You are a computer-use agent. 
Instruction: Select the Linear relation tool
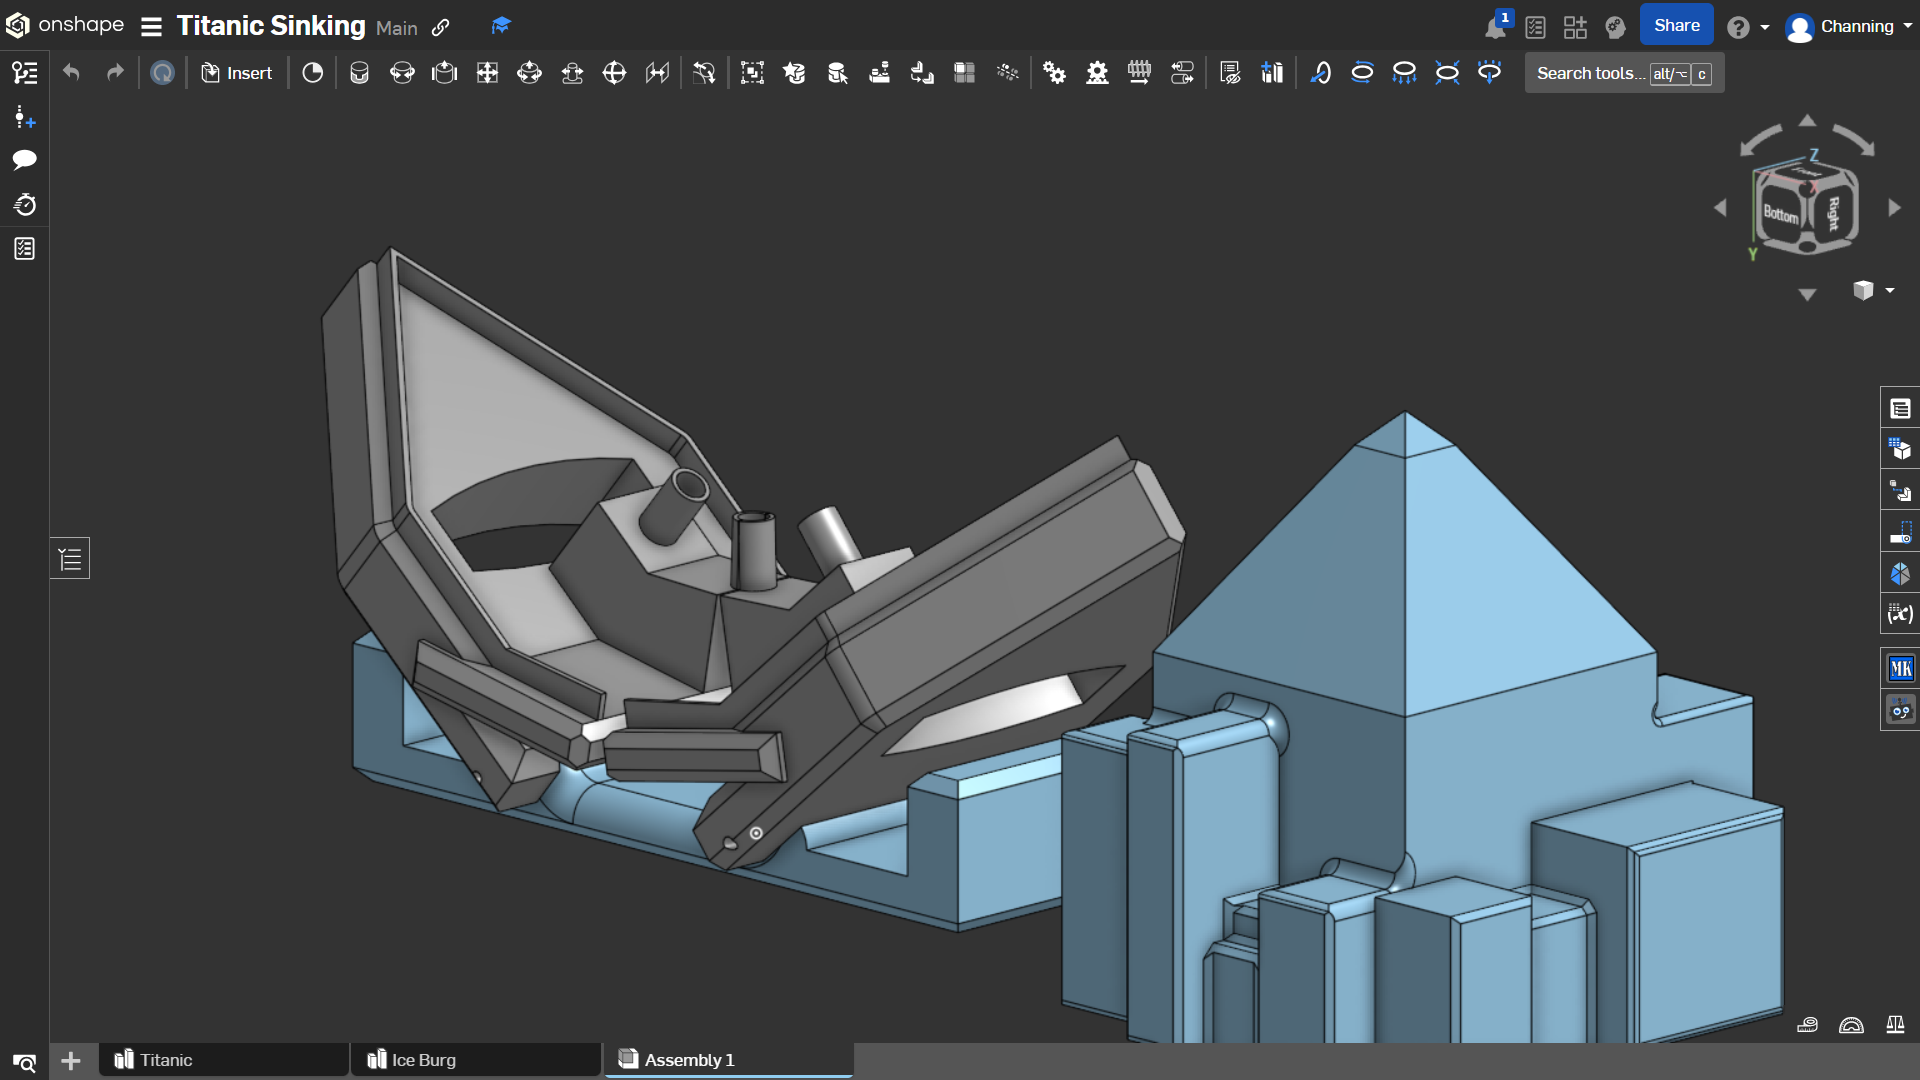click(1182, 73)
